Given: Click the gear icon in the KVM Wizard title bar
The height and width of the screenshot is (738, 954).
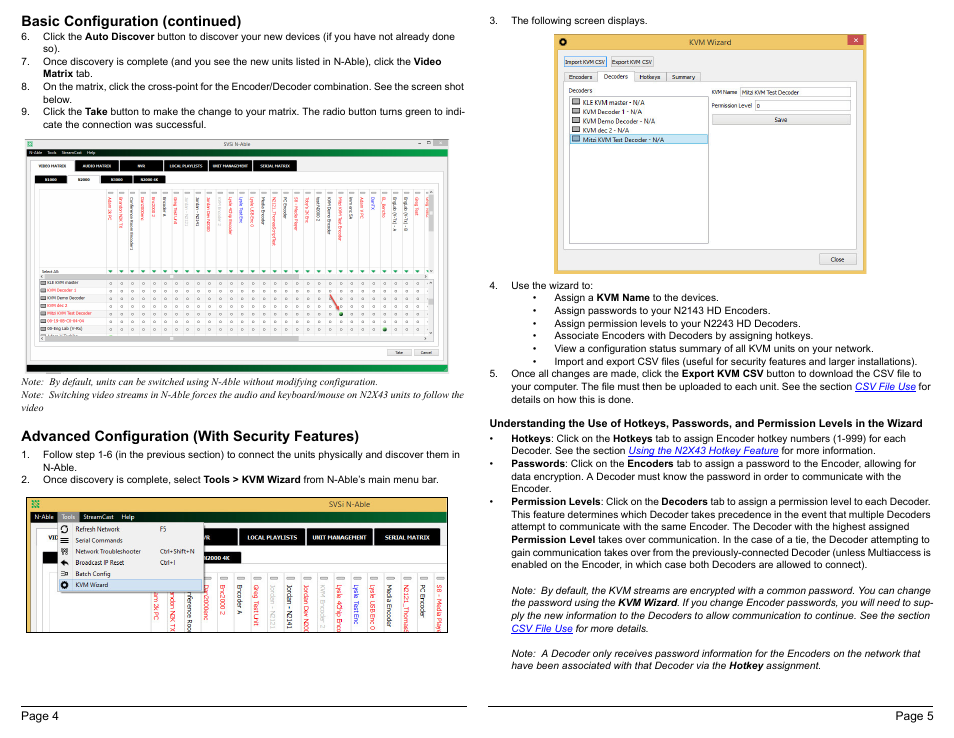Looking at the screenshot, I should point(563,42).
